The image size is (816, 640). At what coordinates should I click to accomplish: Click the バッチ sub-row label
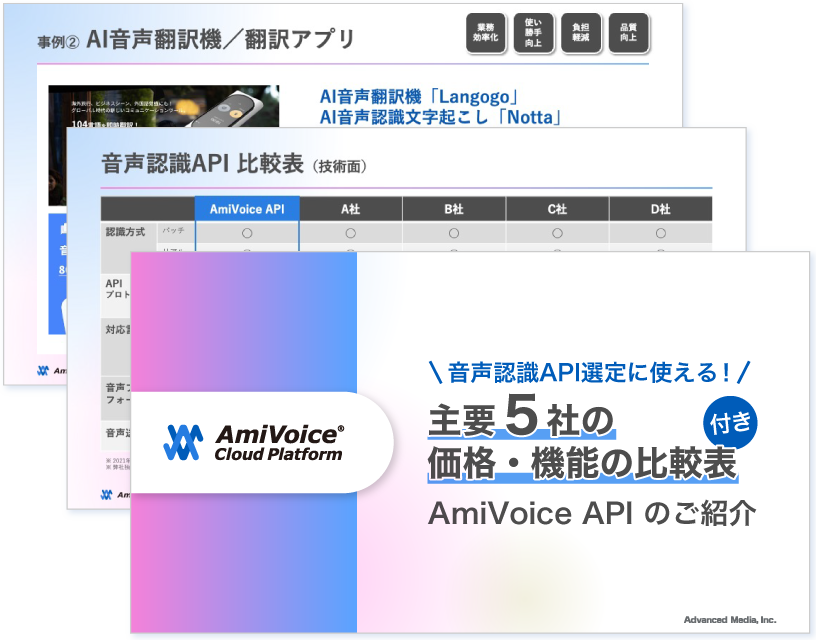click(x=173, y=230)
